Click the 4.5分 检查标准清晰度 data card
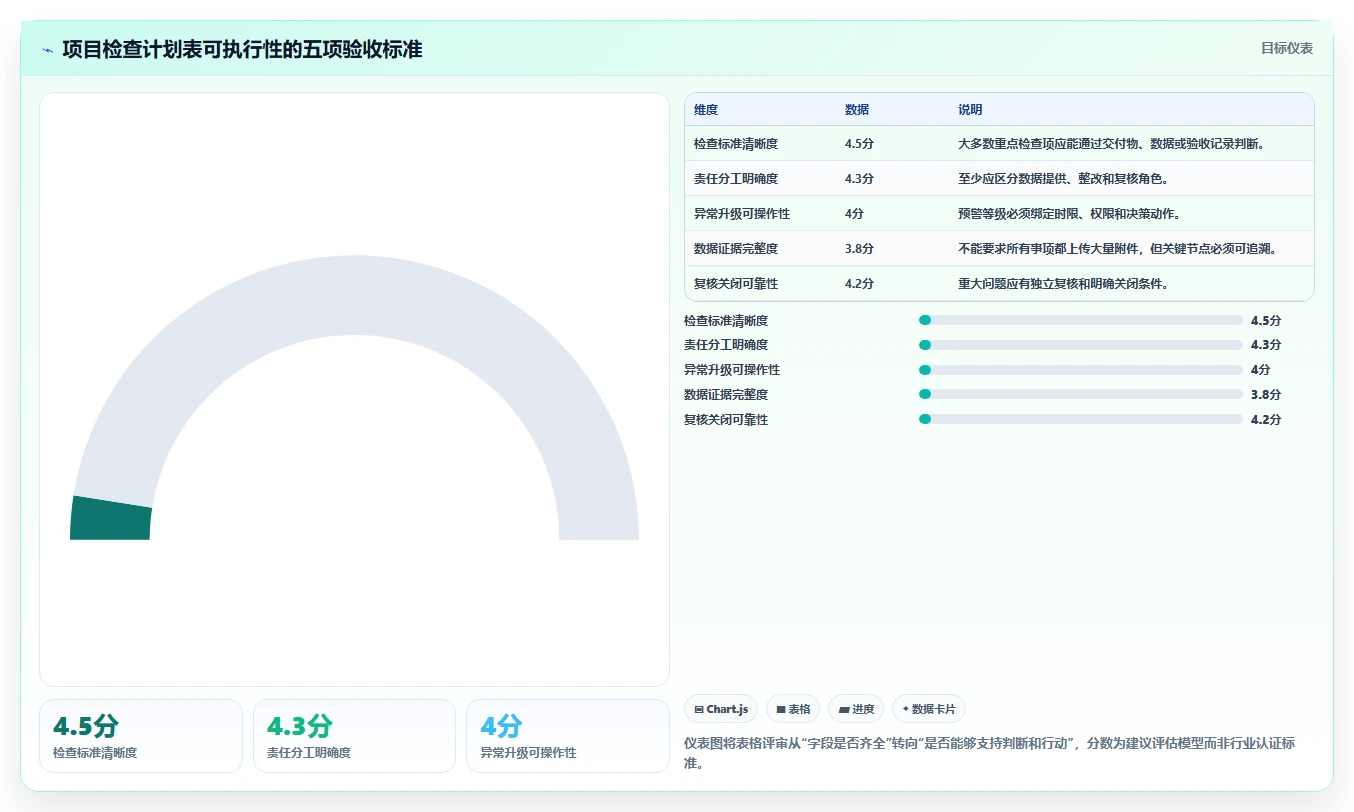The height and width of the screenshot is (812, 1354). [x=141, y=736]
